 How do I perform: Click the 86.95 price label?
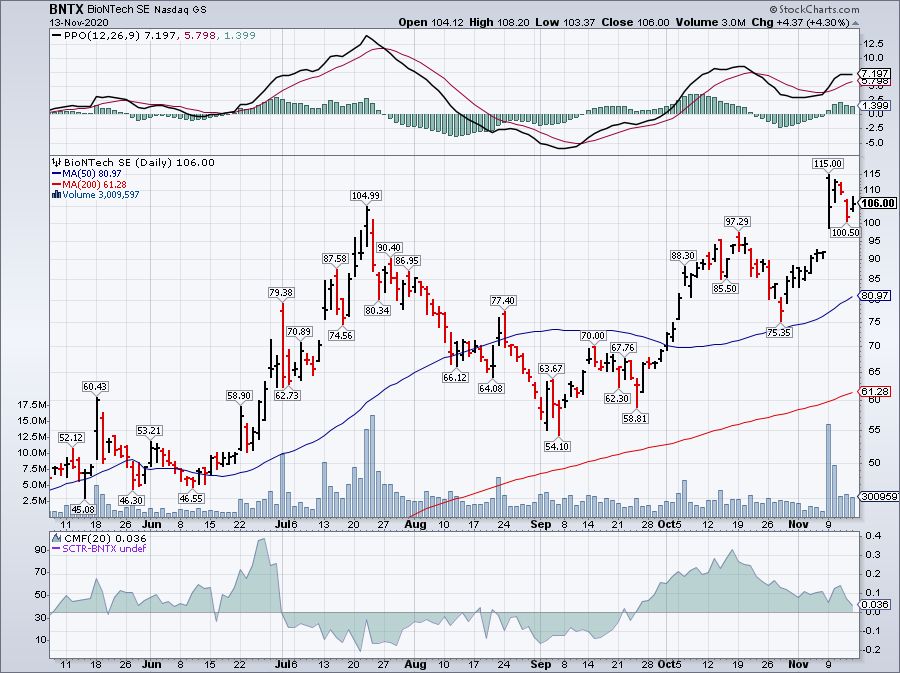click(407, 260)
